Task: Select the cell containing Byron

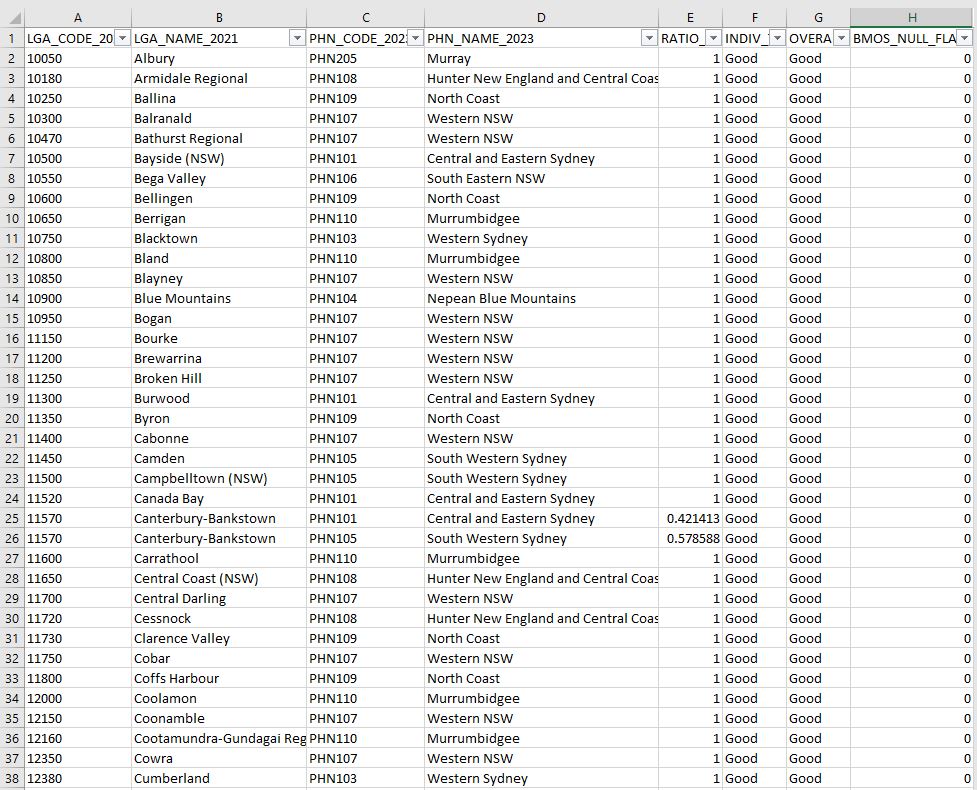Action: point(219,418)
